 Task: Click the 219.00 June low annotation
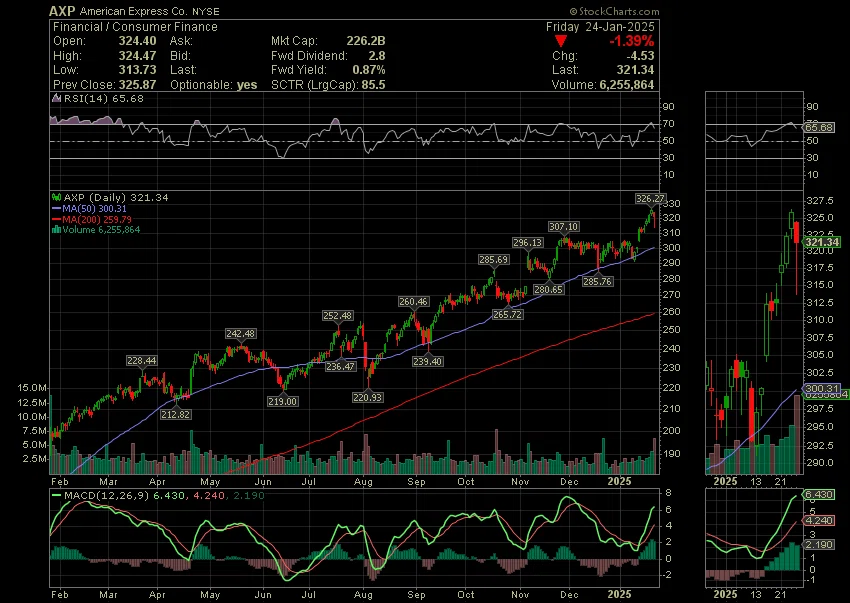coord(282,401)
